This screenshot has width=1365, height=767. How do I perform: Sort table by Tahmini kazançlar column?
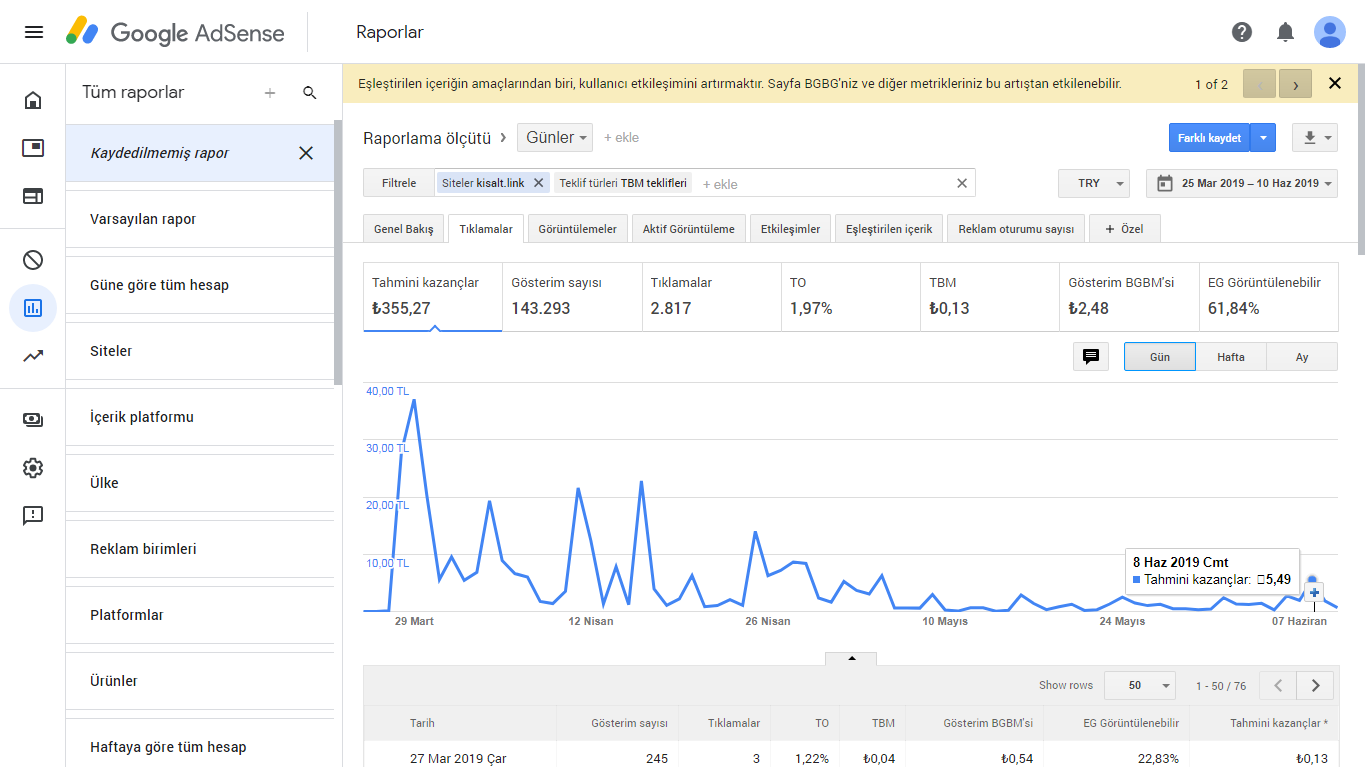(1279, 723)
